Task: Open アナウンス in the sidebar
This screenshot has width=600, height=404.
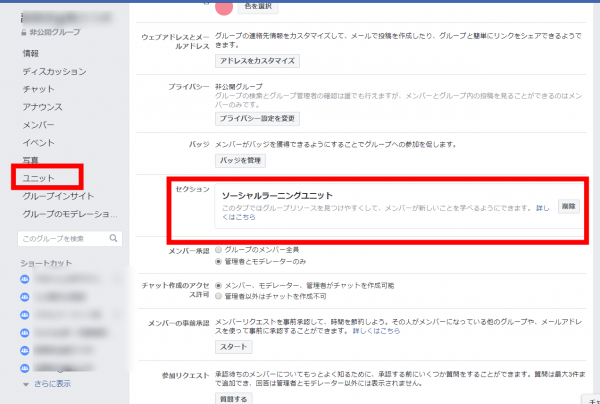Action: pos(42,107)
